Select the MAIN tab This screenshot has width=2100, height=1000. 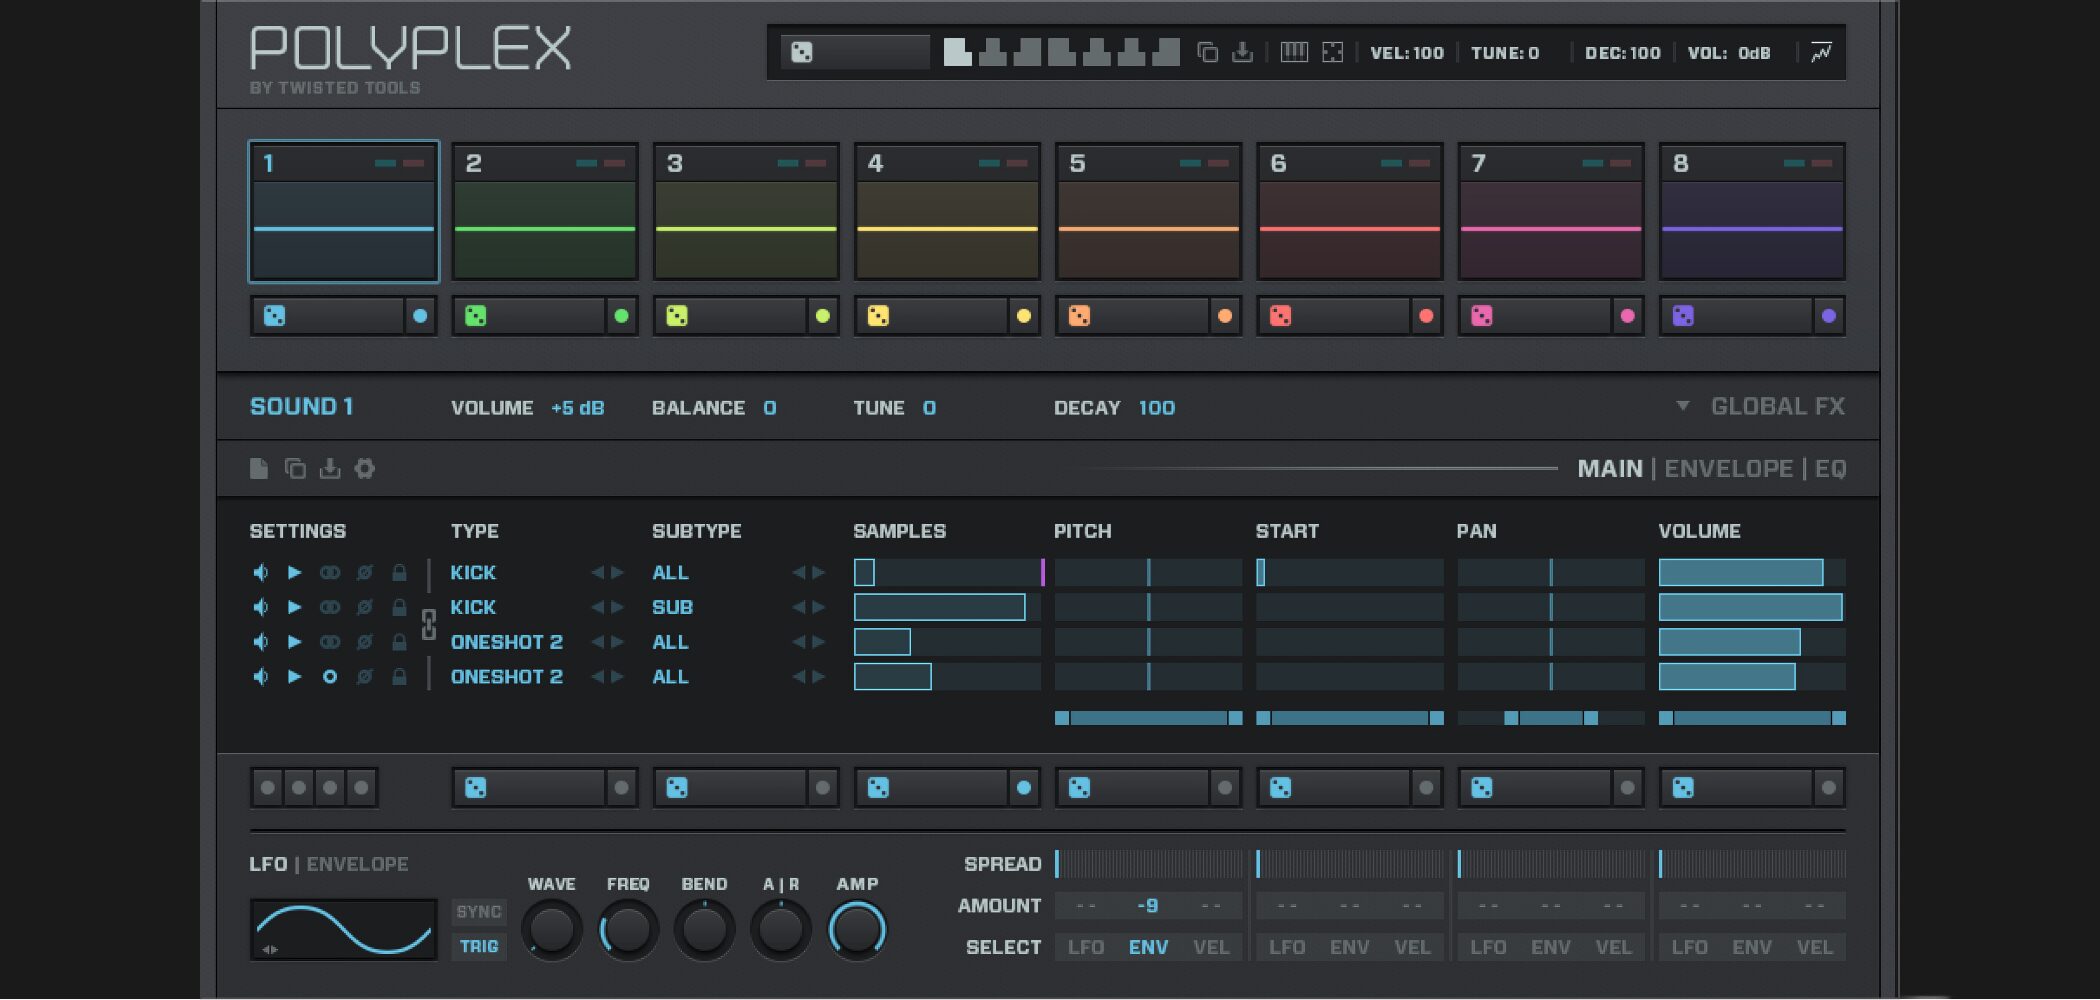(1609, 468)
